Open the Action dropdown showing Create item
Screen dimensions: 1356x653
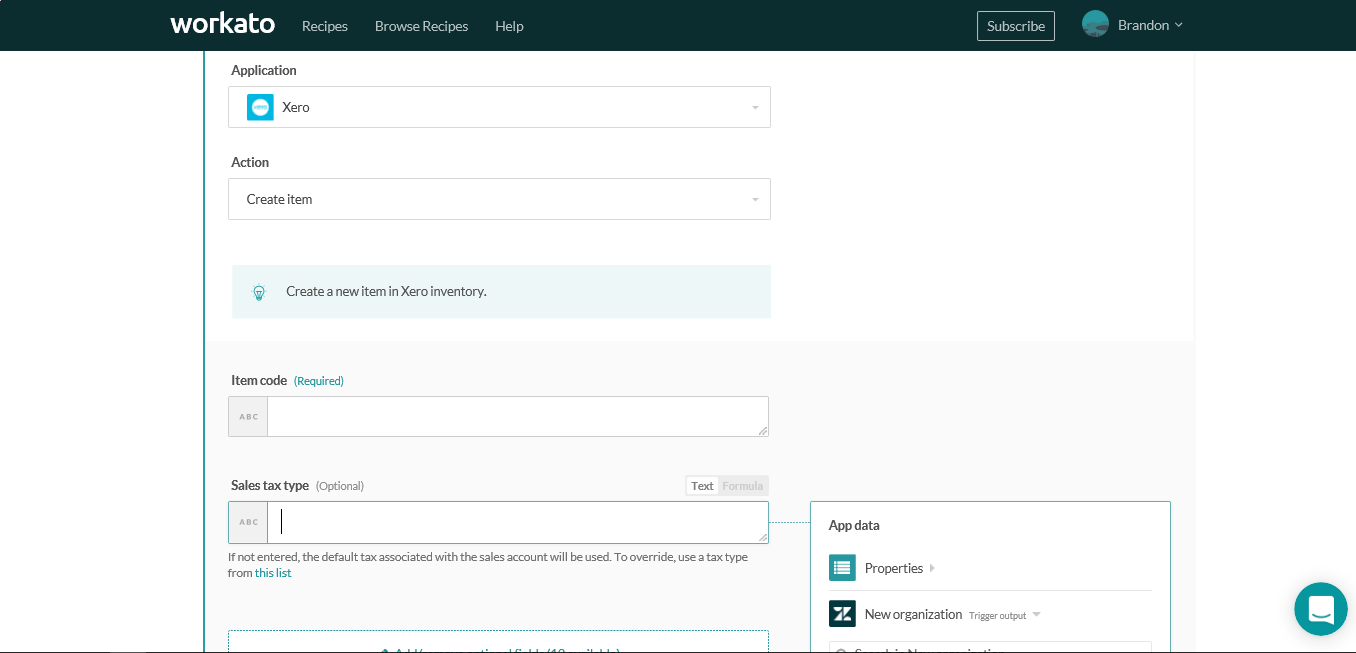499,199
